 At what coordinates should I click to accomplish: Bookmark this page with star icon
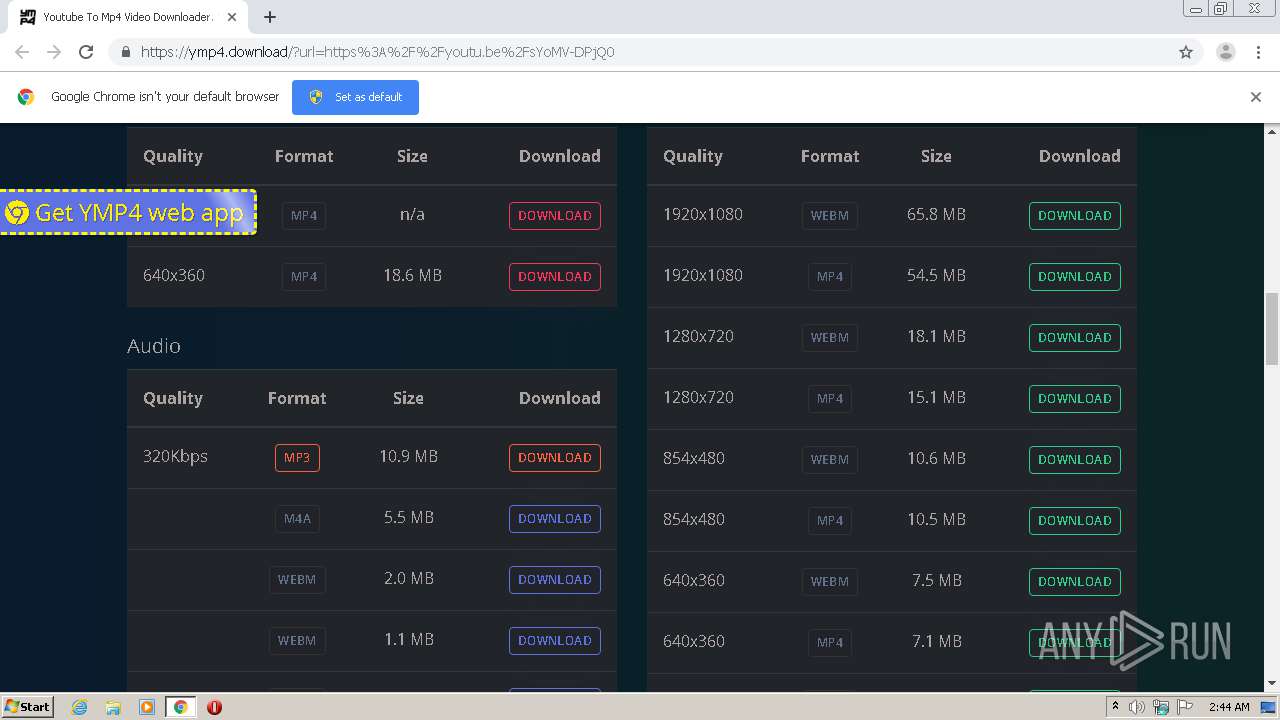tap(1186, 52)
